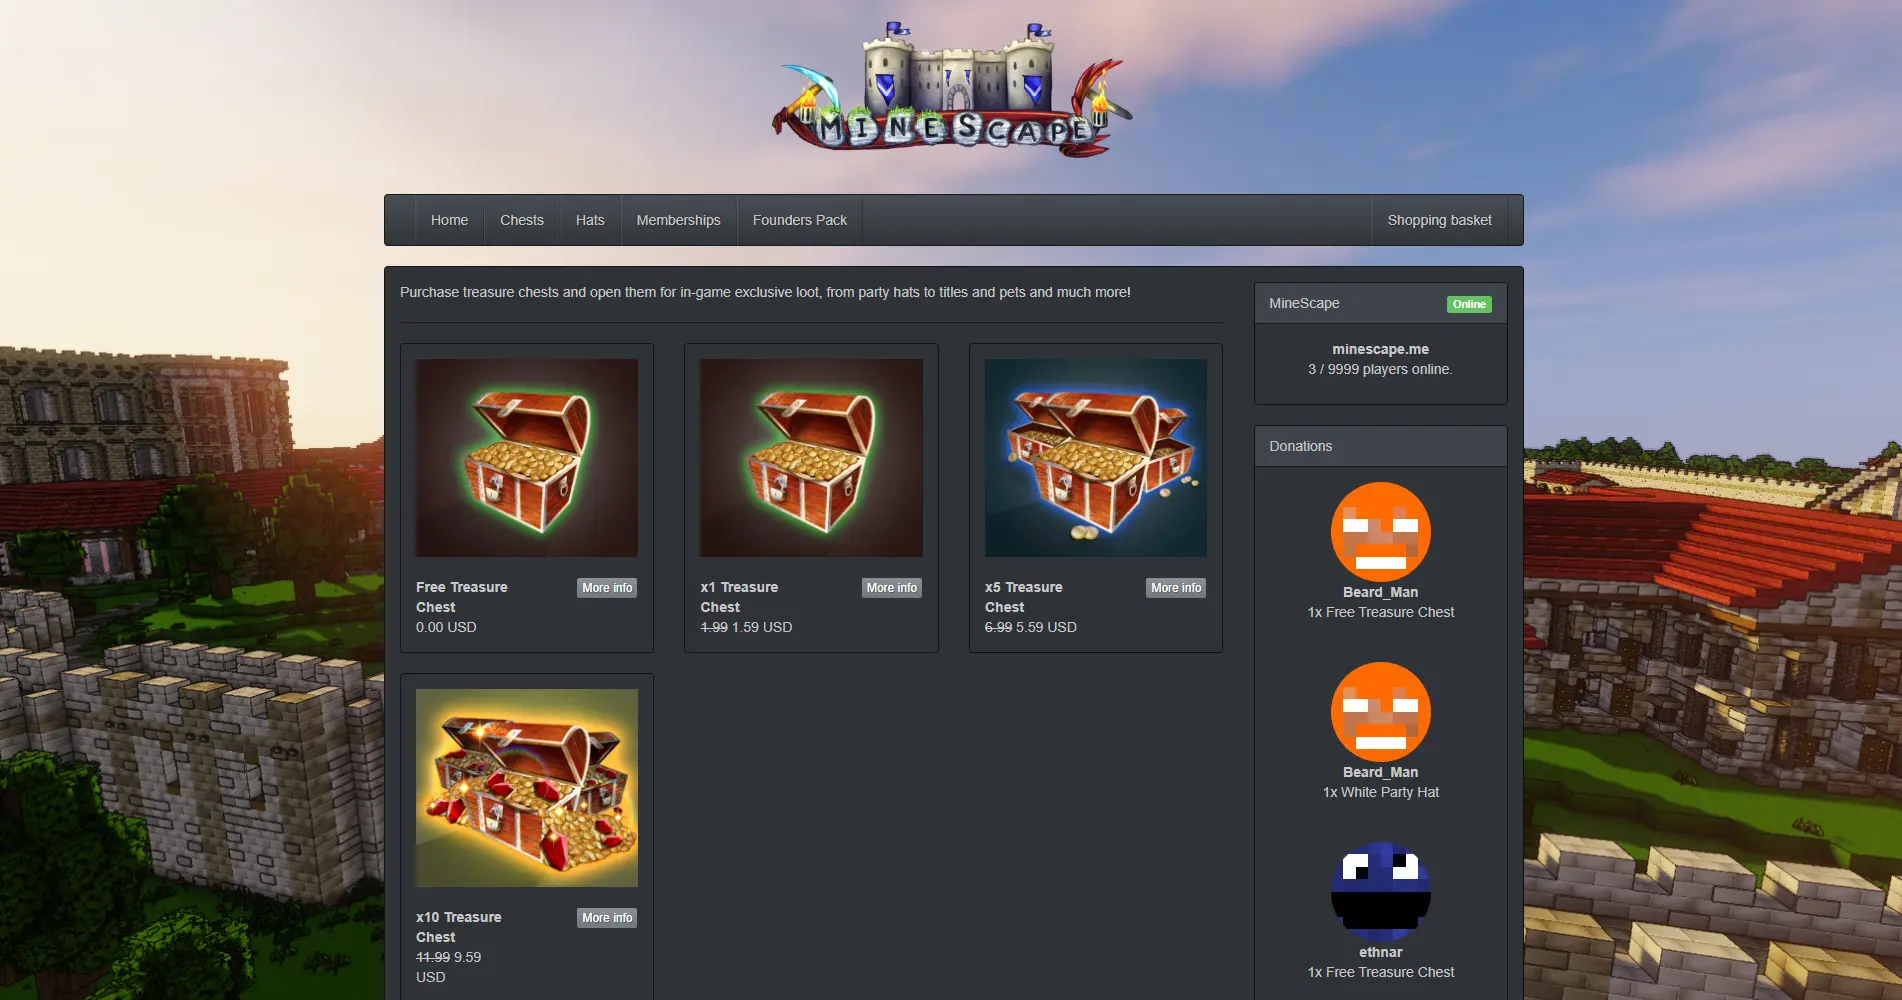
Task: Open the Shopping basket
Action: (1439, 220)
